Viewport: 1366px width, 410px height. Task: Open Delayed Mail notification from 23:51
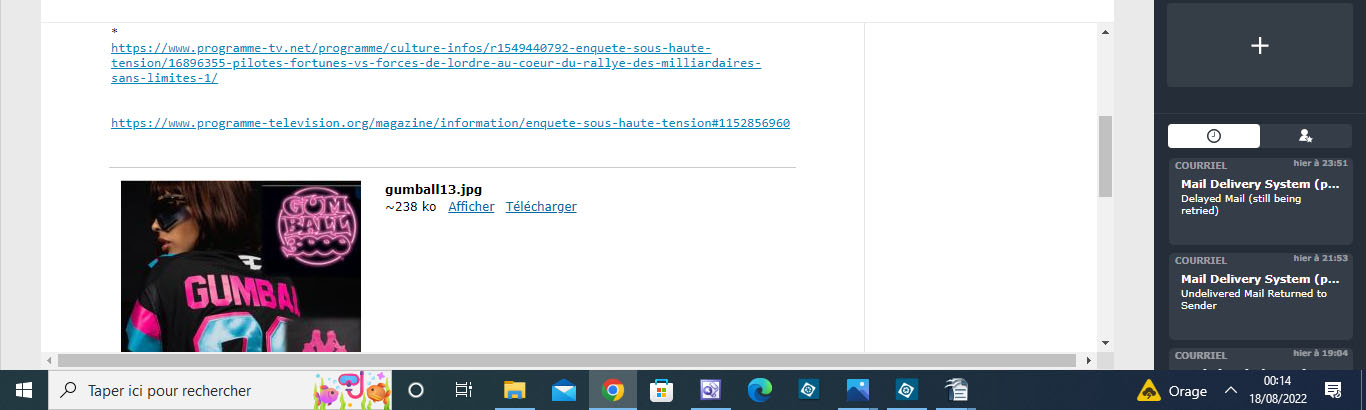1260,201
